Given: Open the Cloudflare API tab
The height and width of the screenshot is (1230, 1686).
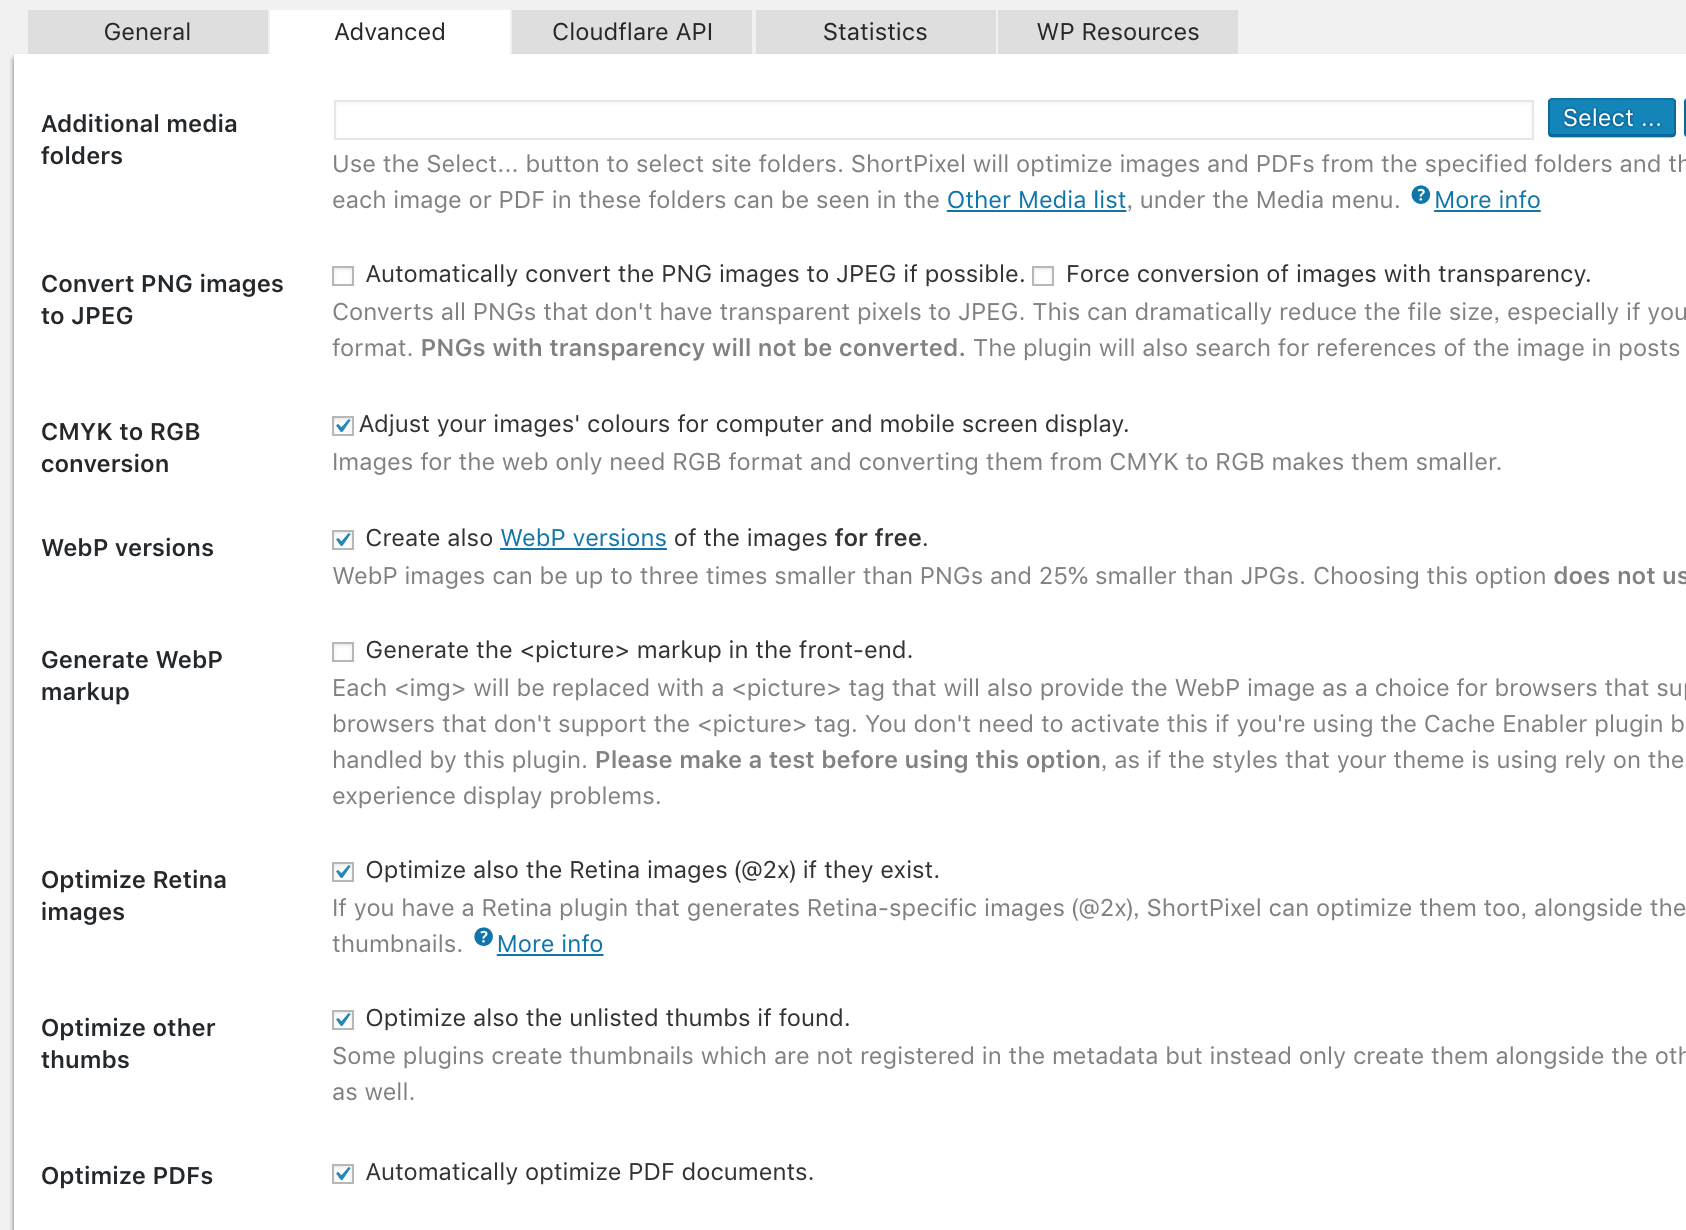Looking at the screenshot, I should (632, 32).
